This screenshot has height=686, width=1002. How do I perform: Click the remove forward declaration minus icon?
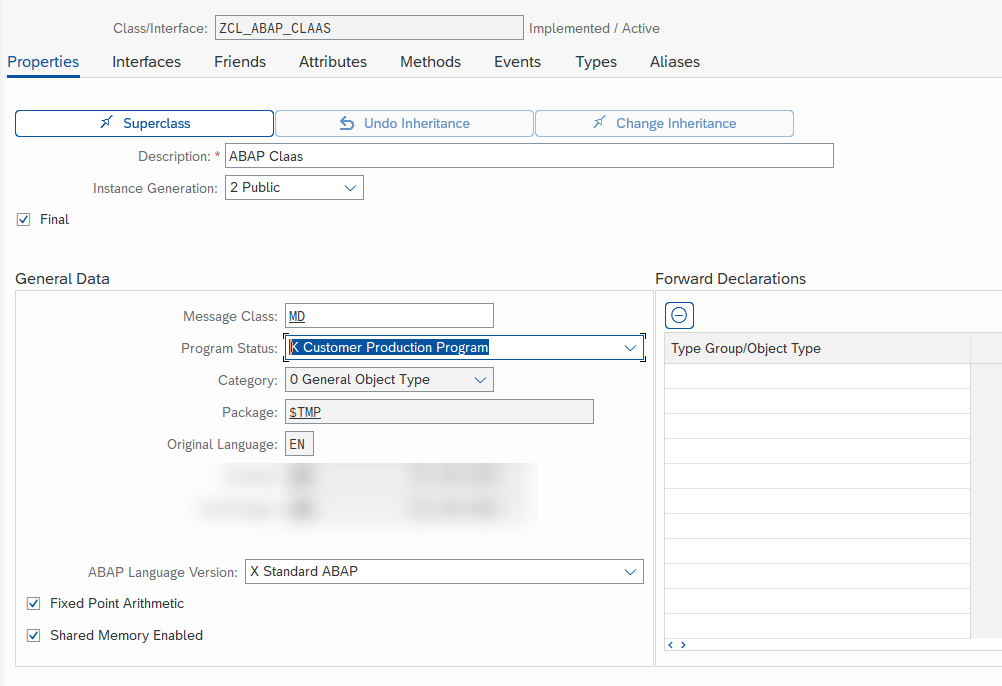pos(679,316)
